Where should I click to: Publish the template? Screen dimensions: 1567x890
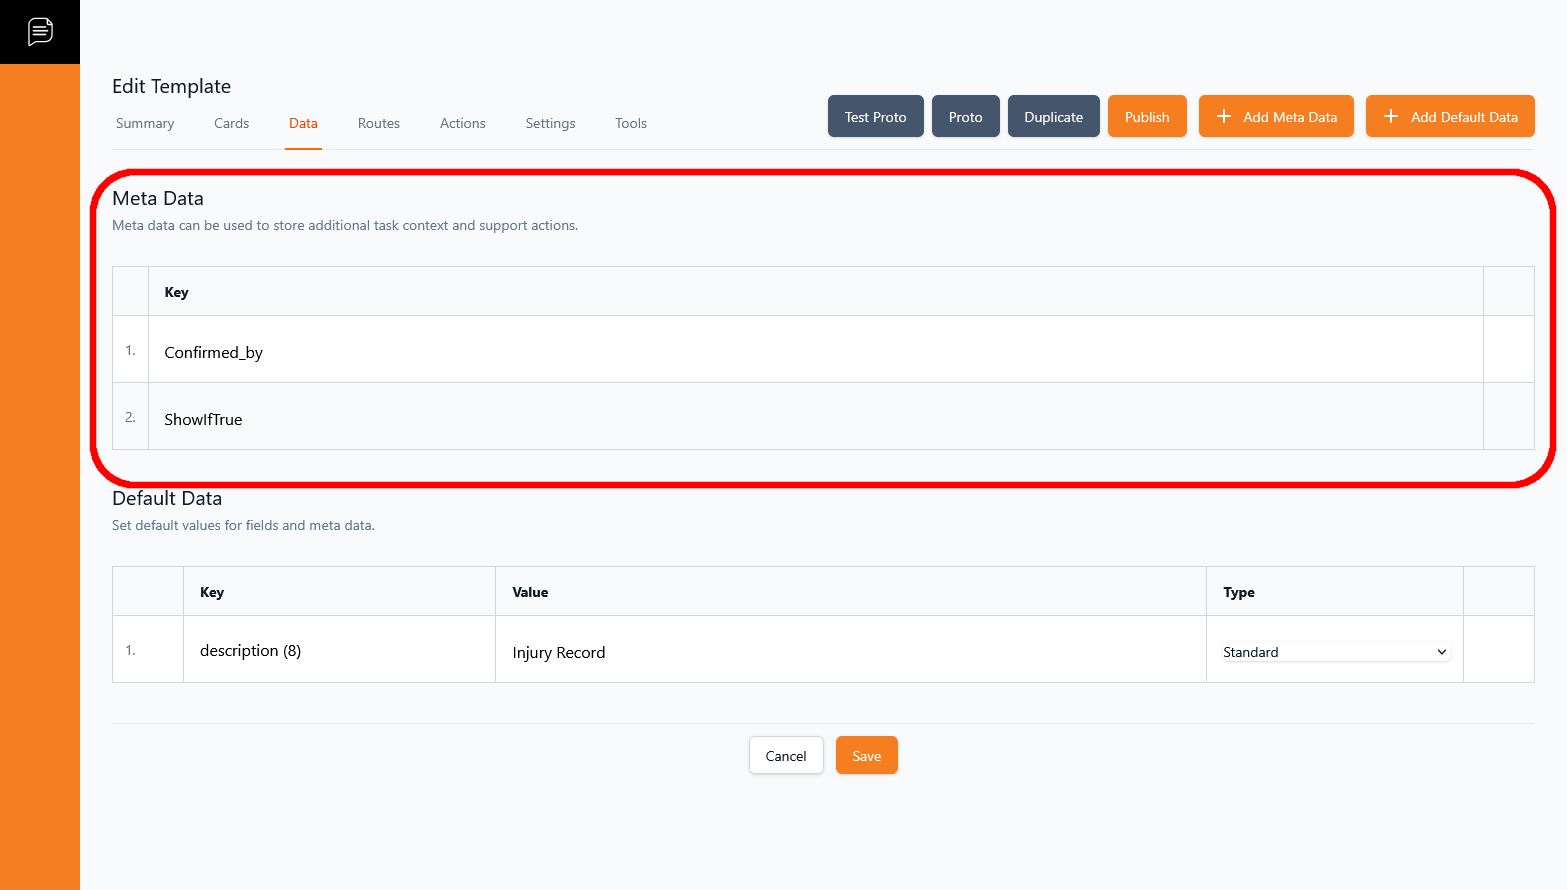1146,117
